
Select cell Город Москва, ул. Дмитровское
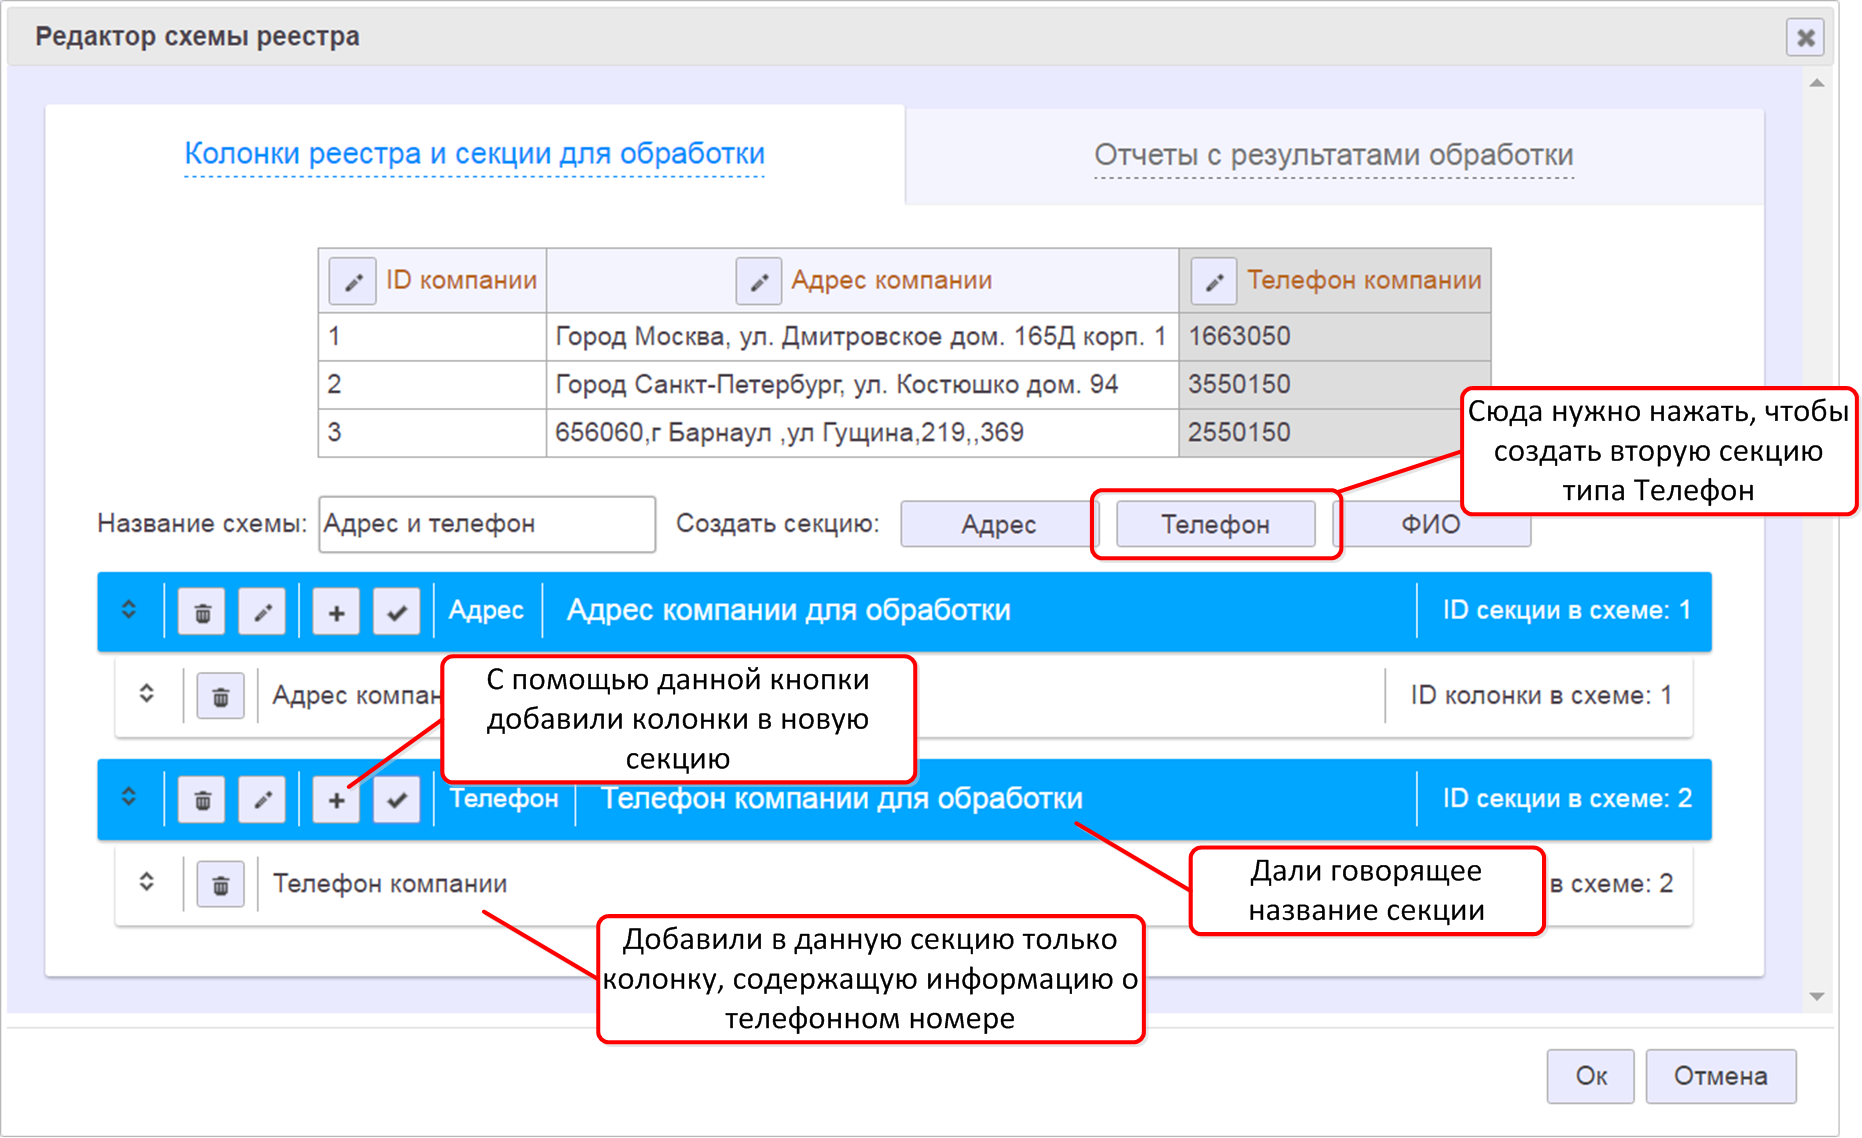click(x=862, y=337)
